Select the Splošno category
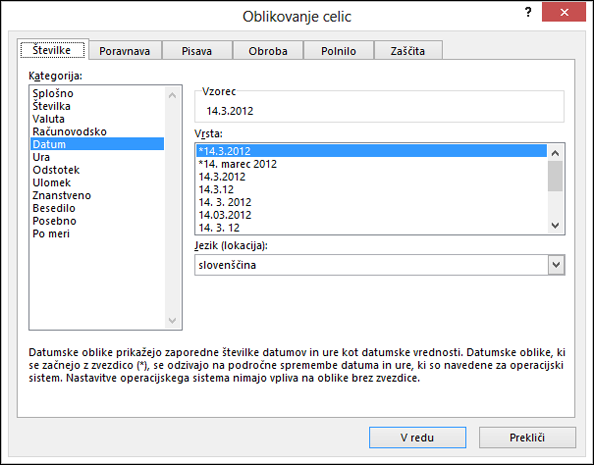 click(x=97, y=93)
